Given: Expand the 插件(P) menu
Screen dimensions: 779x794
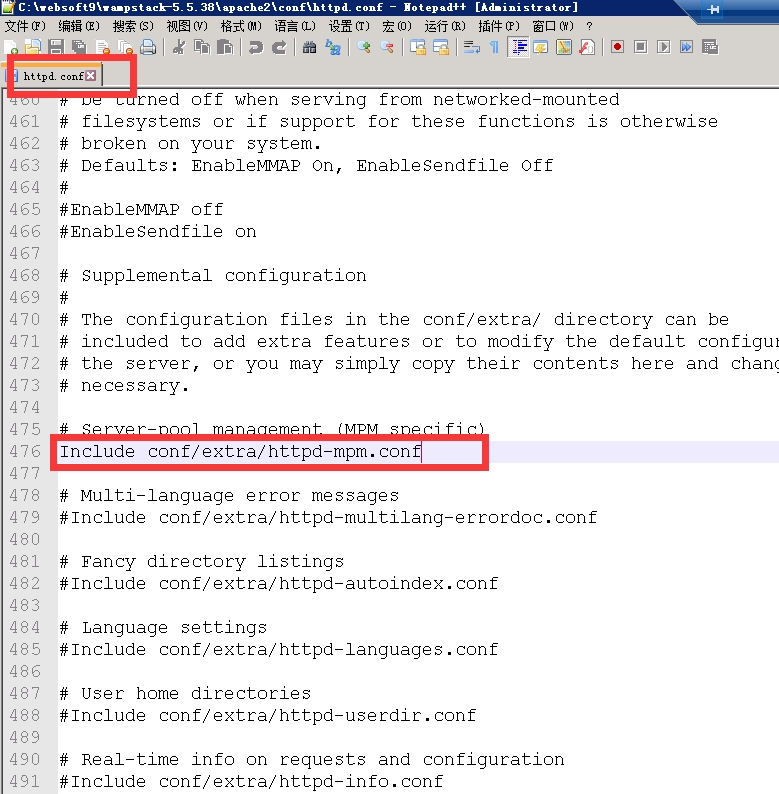Looking at the screenshot, I should click(x=499, y=26).
